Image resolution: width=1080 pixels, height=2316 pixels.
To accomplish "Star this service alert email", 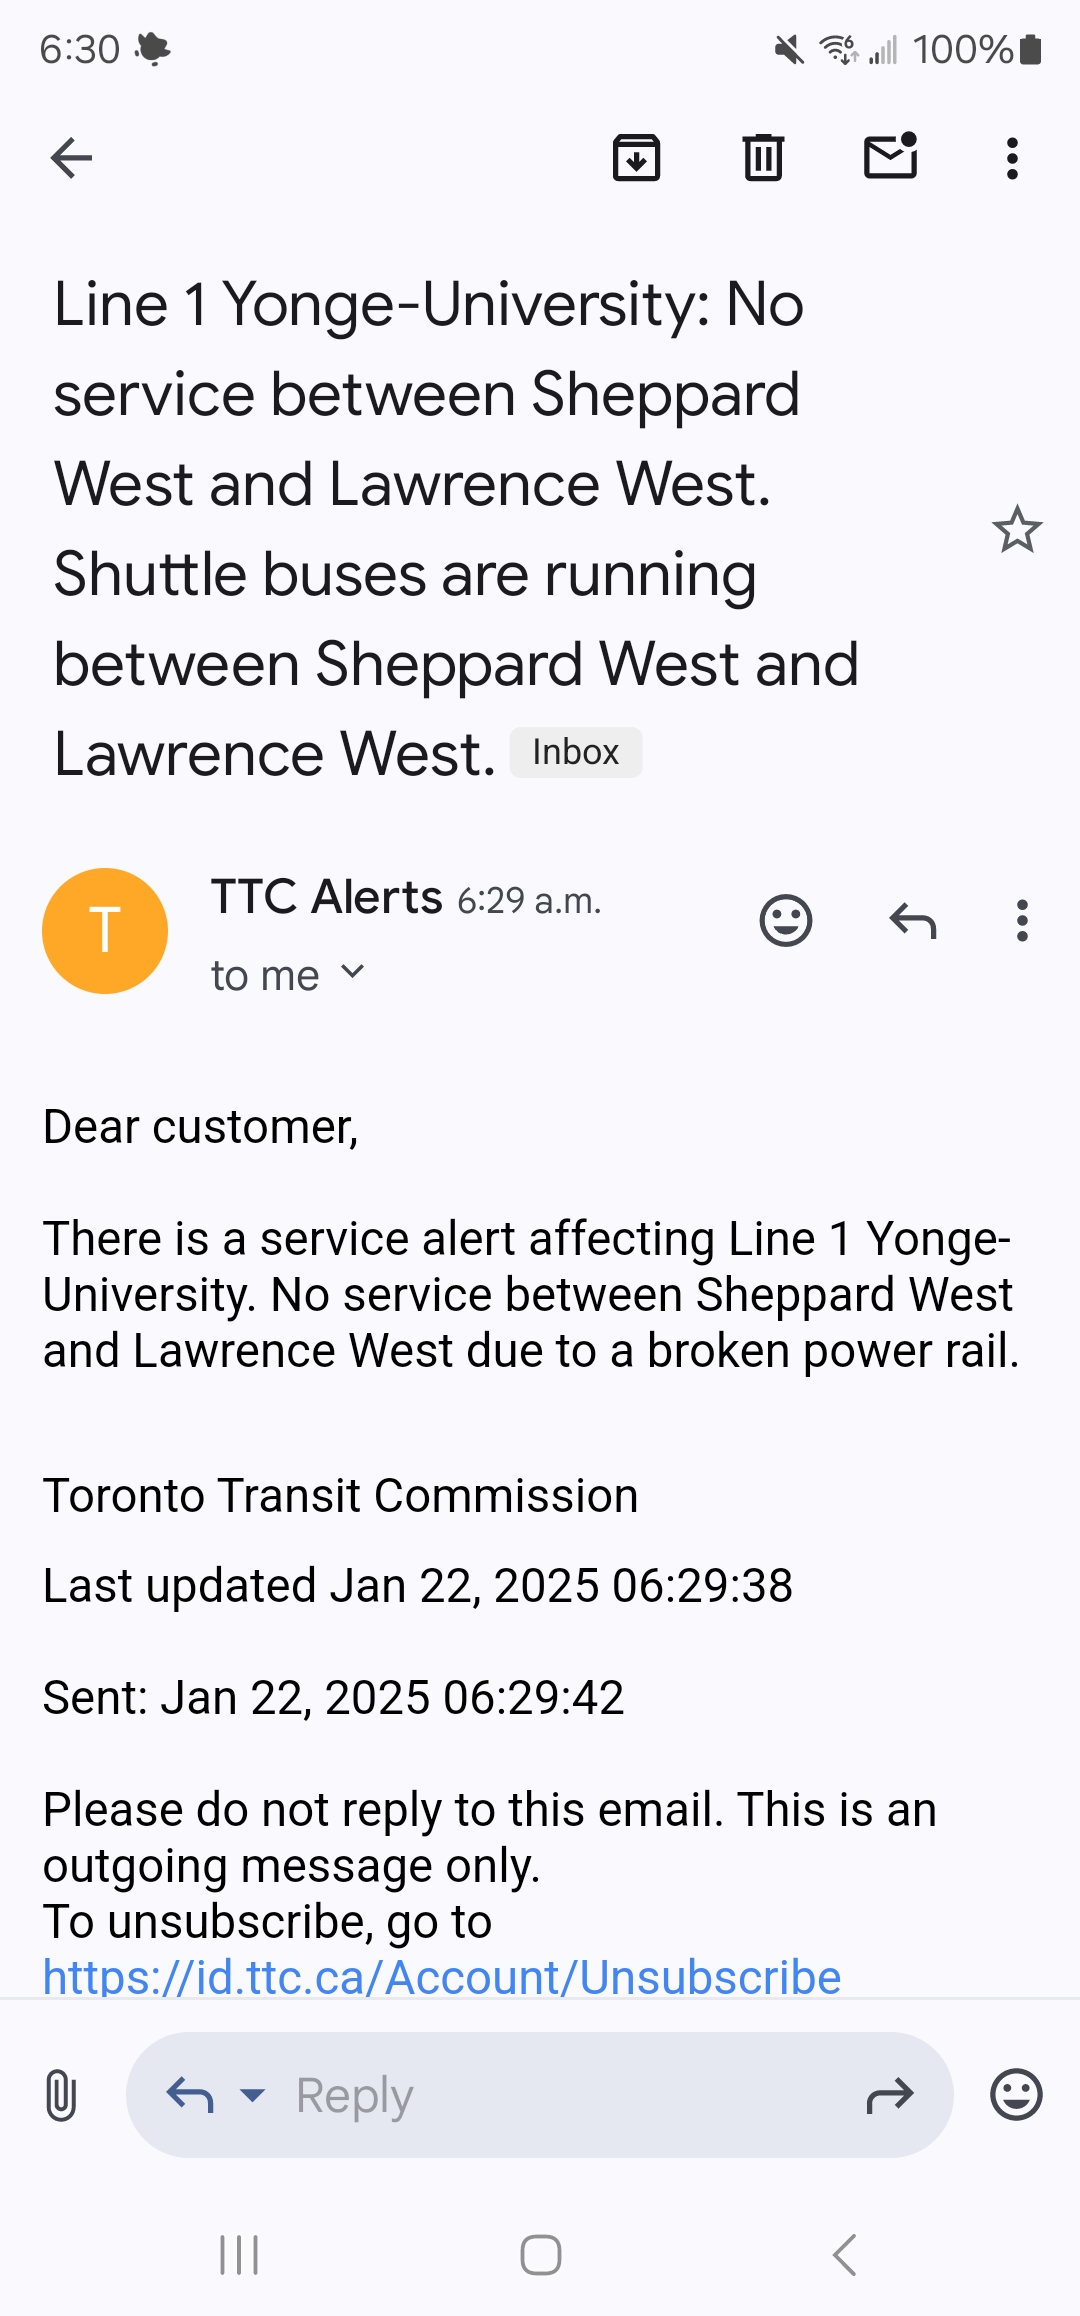I will tap(1017, 530).
